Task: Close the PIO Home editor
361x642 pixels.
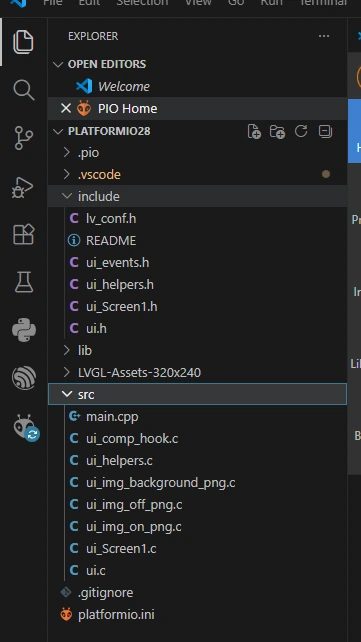Action: (65, 109)
